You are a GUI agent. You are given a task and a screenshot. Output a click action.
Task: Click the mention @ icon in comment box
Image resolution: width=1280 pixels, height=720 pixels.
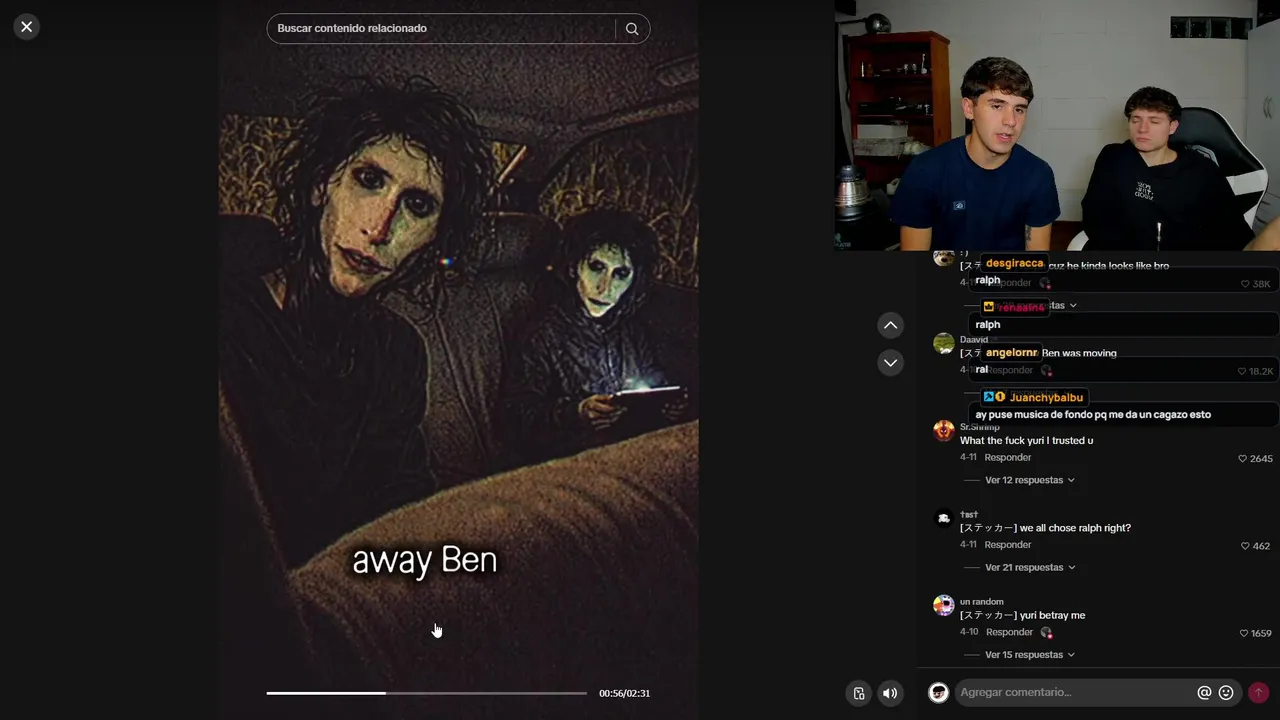(1204, 692)
